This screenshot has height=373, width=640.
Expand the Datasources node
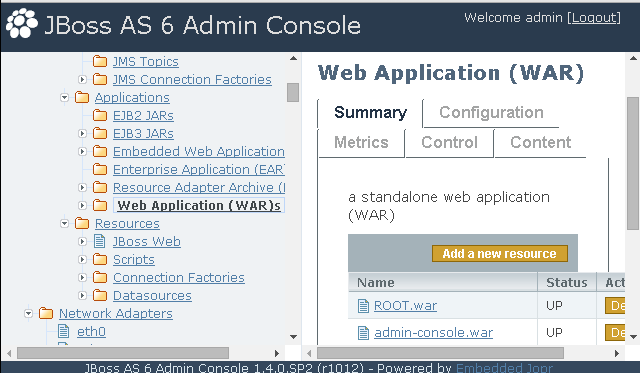(x=82, y=295)
